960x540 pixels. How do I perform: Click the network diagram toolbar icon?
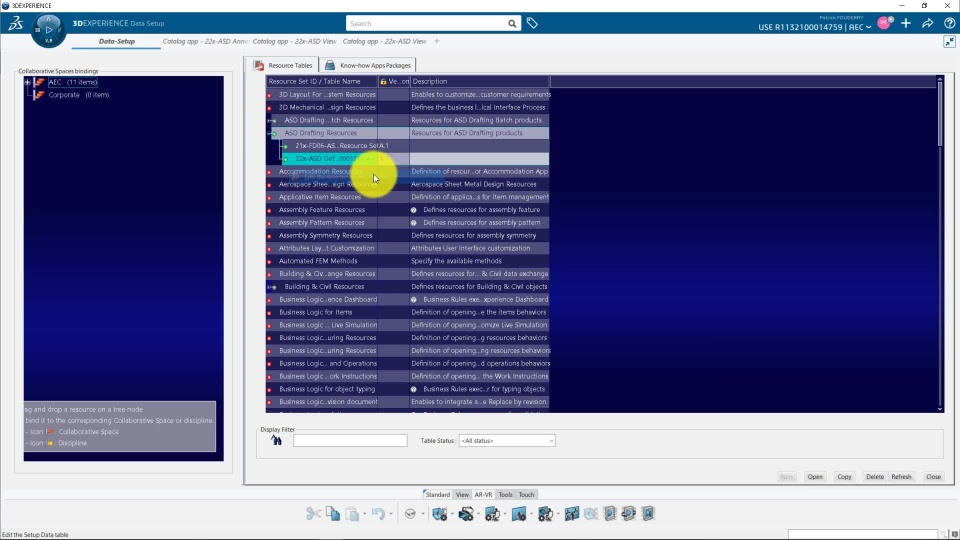click(x=572, y=513)
